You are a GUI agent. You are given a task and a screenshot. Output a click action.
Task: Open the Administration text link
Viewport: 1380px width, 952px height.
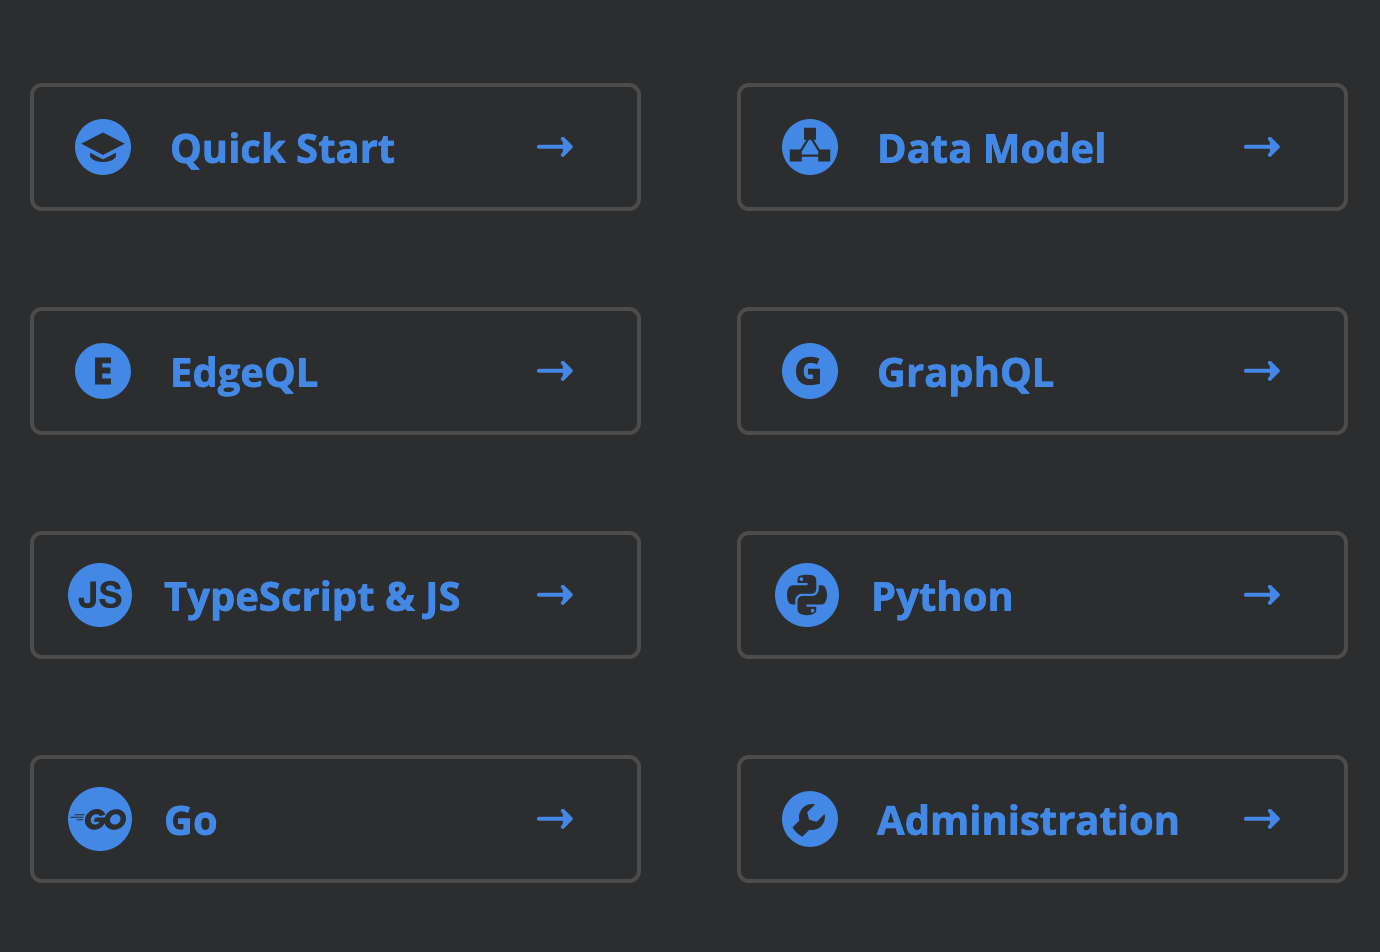click(1027, 821)
